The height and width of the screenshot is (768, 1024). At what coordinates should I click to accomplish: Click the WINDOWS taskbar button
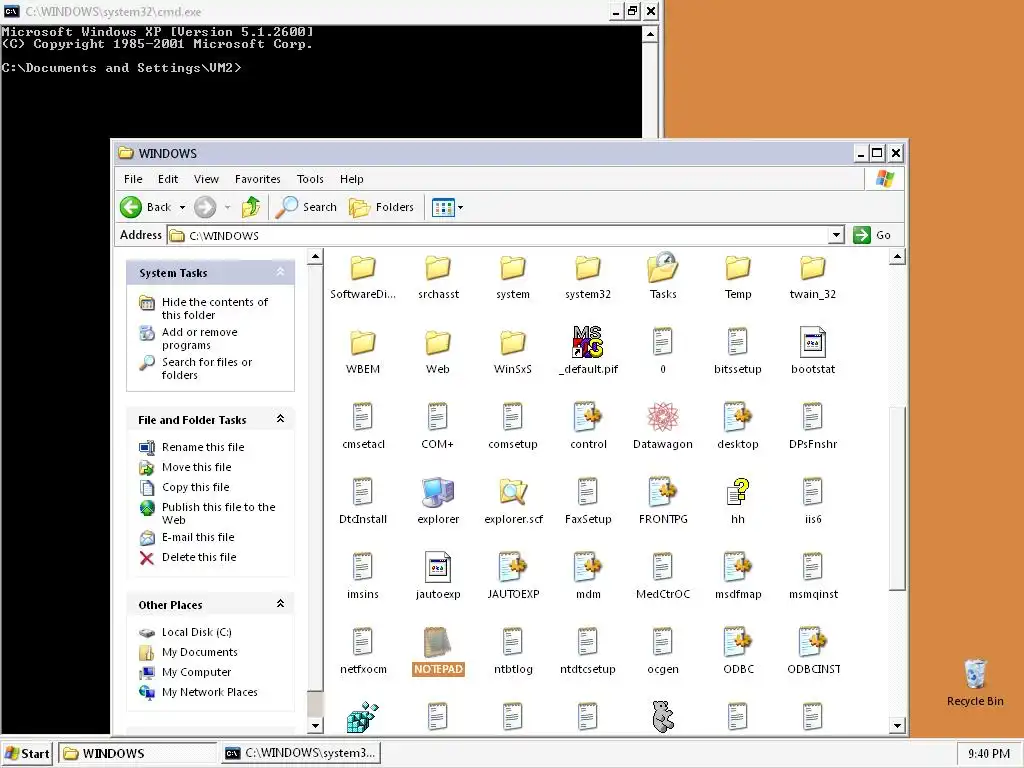pyautogui.click(x=138, y=753)
